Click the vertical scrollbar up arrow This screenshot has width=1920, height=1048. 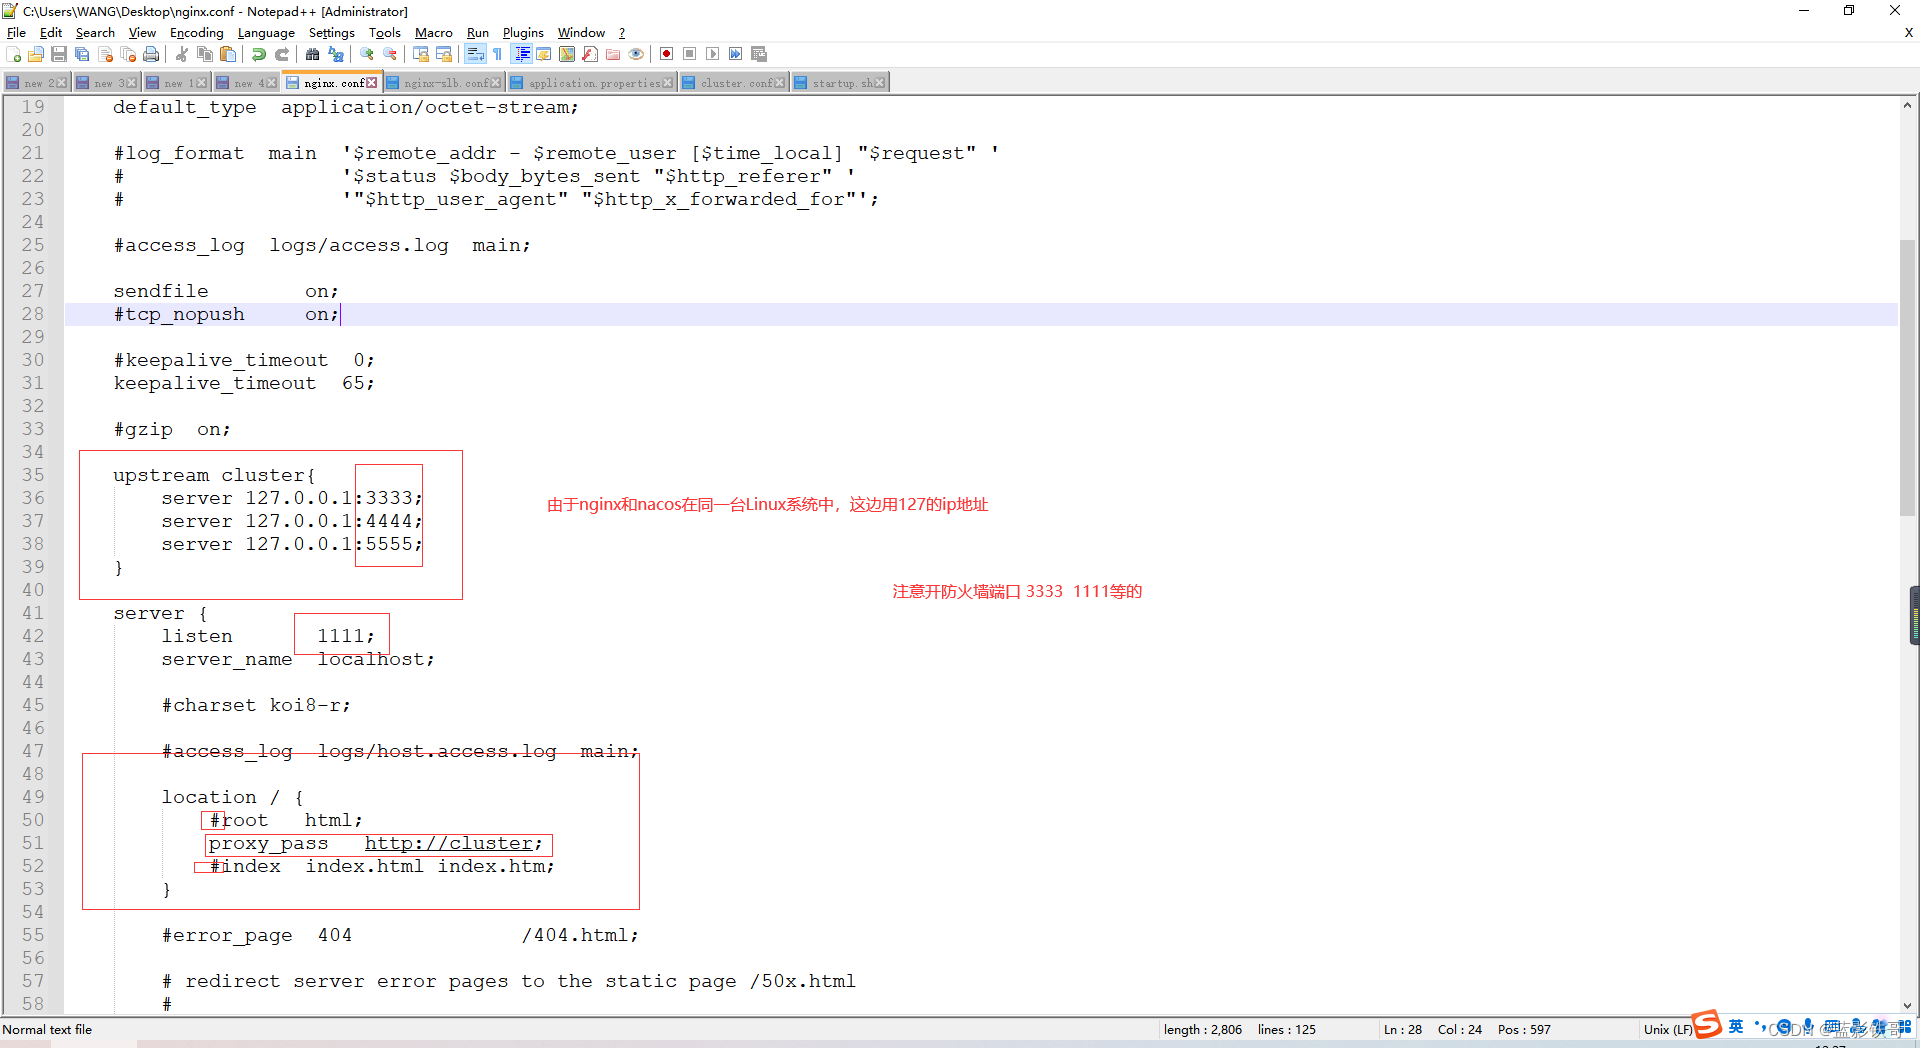pyautogui.click(x=1908, y=104)
